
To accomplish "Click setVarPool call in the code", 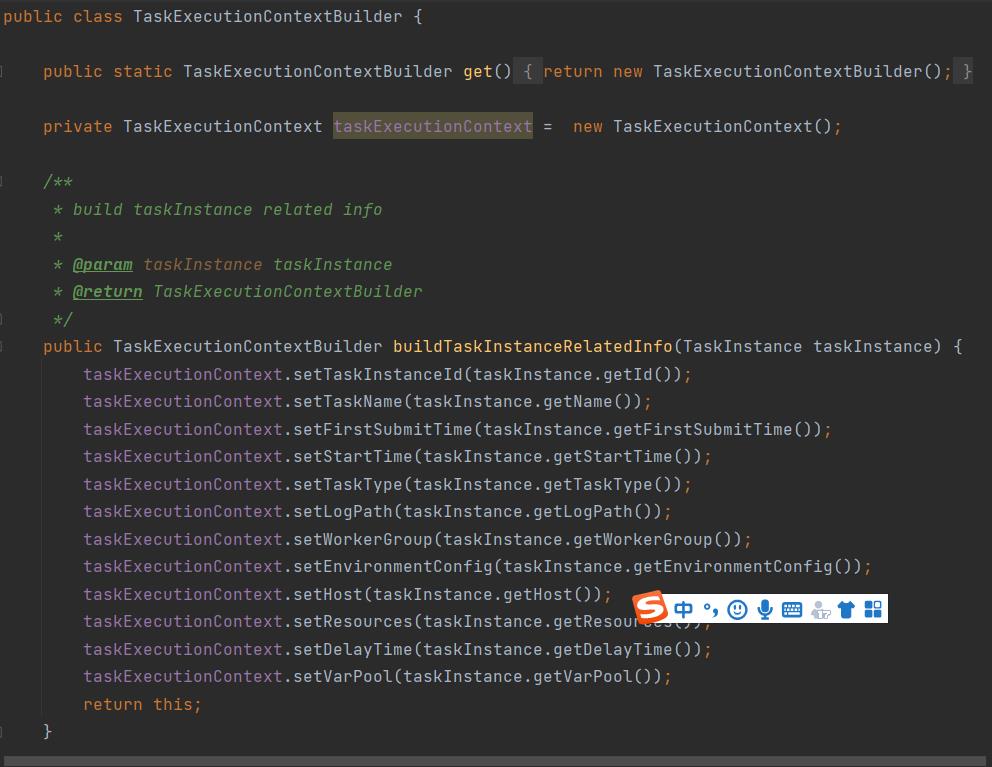I will click(343, 677).
